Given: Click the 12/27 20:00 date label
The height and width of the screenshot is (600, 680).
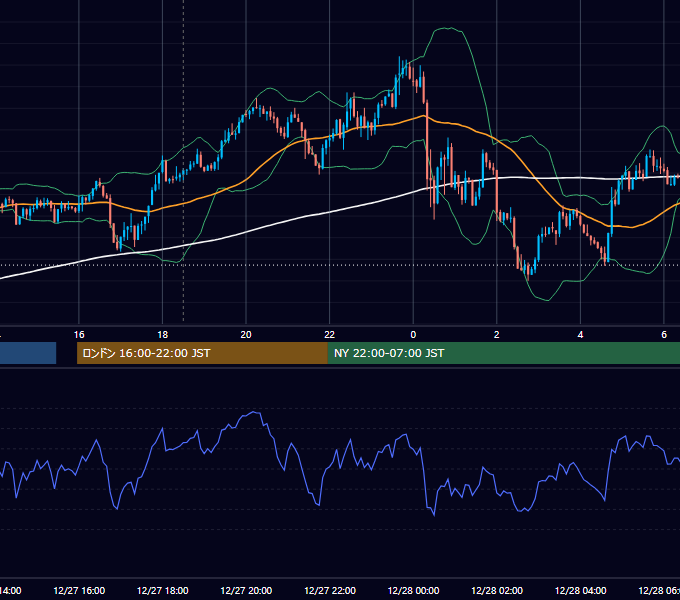Looking at the screenshot, I should 246,591.
